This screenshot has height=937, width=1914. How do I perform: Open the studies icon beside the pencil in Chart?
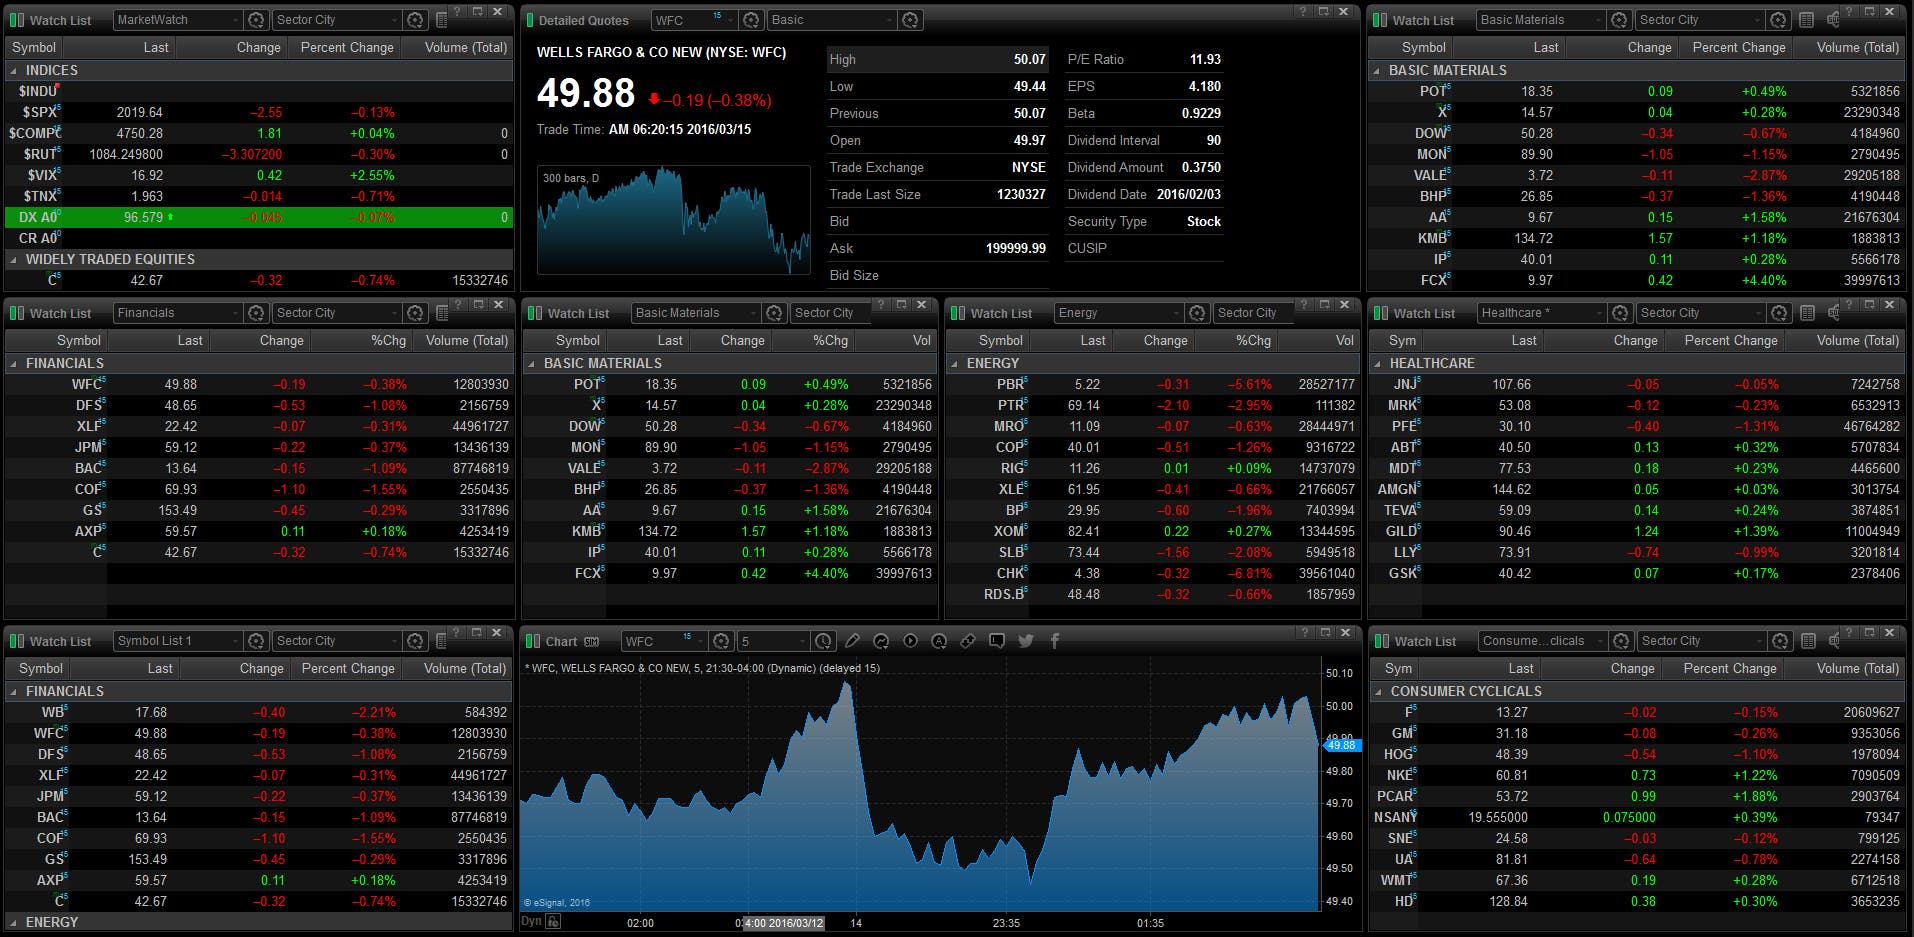pyautogui.click(x=881, y=641)
